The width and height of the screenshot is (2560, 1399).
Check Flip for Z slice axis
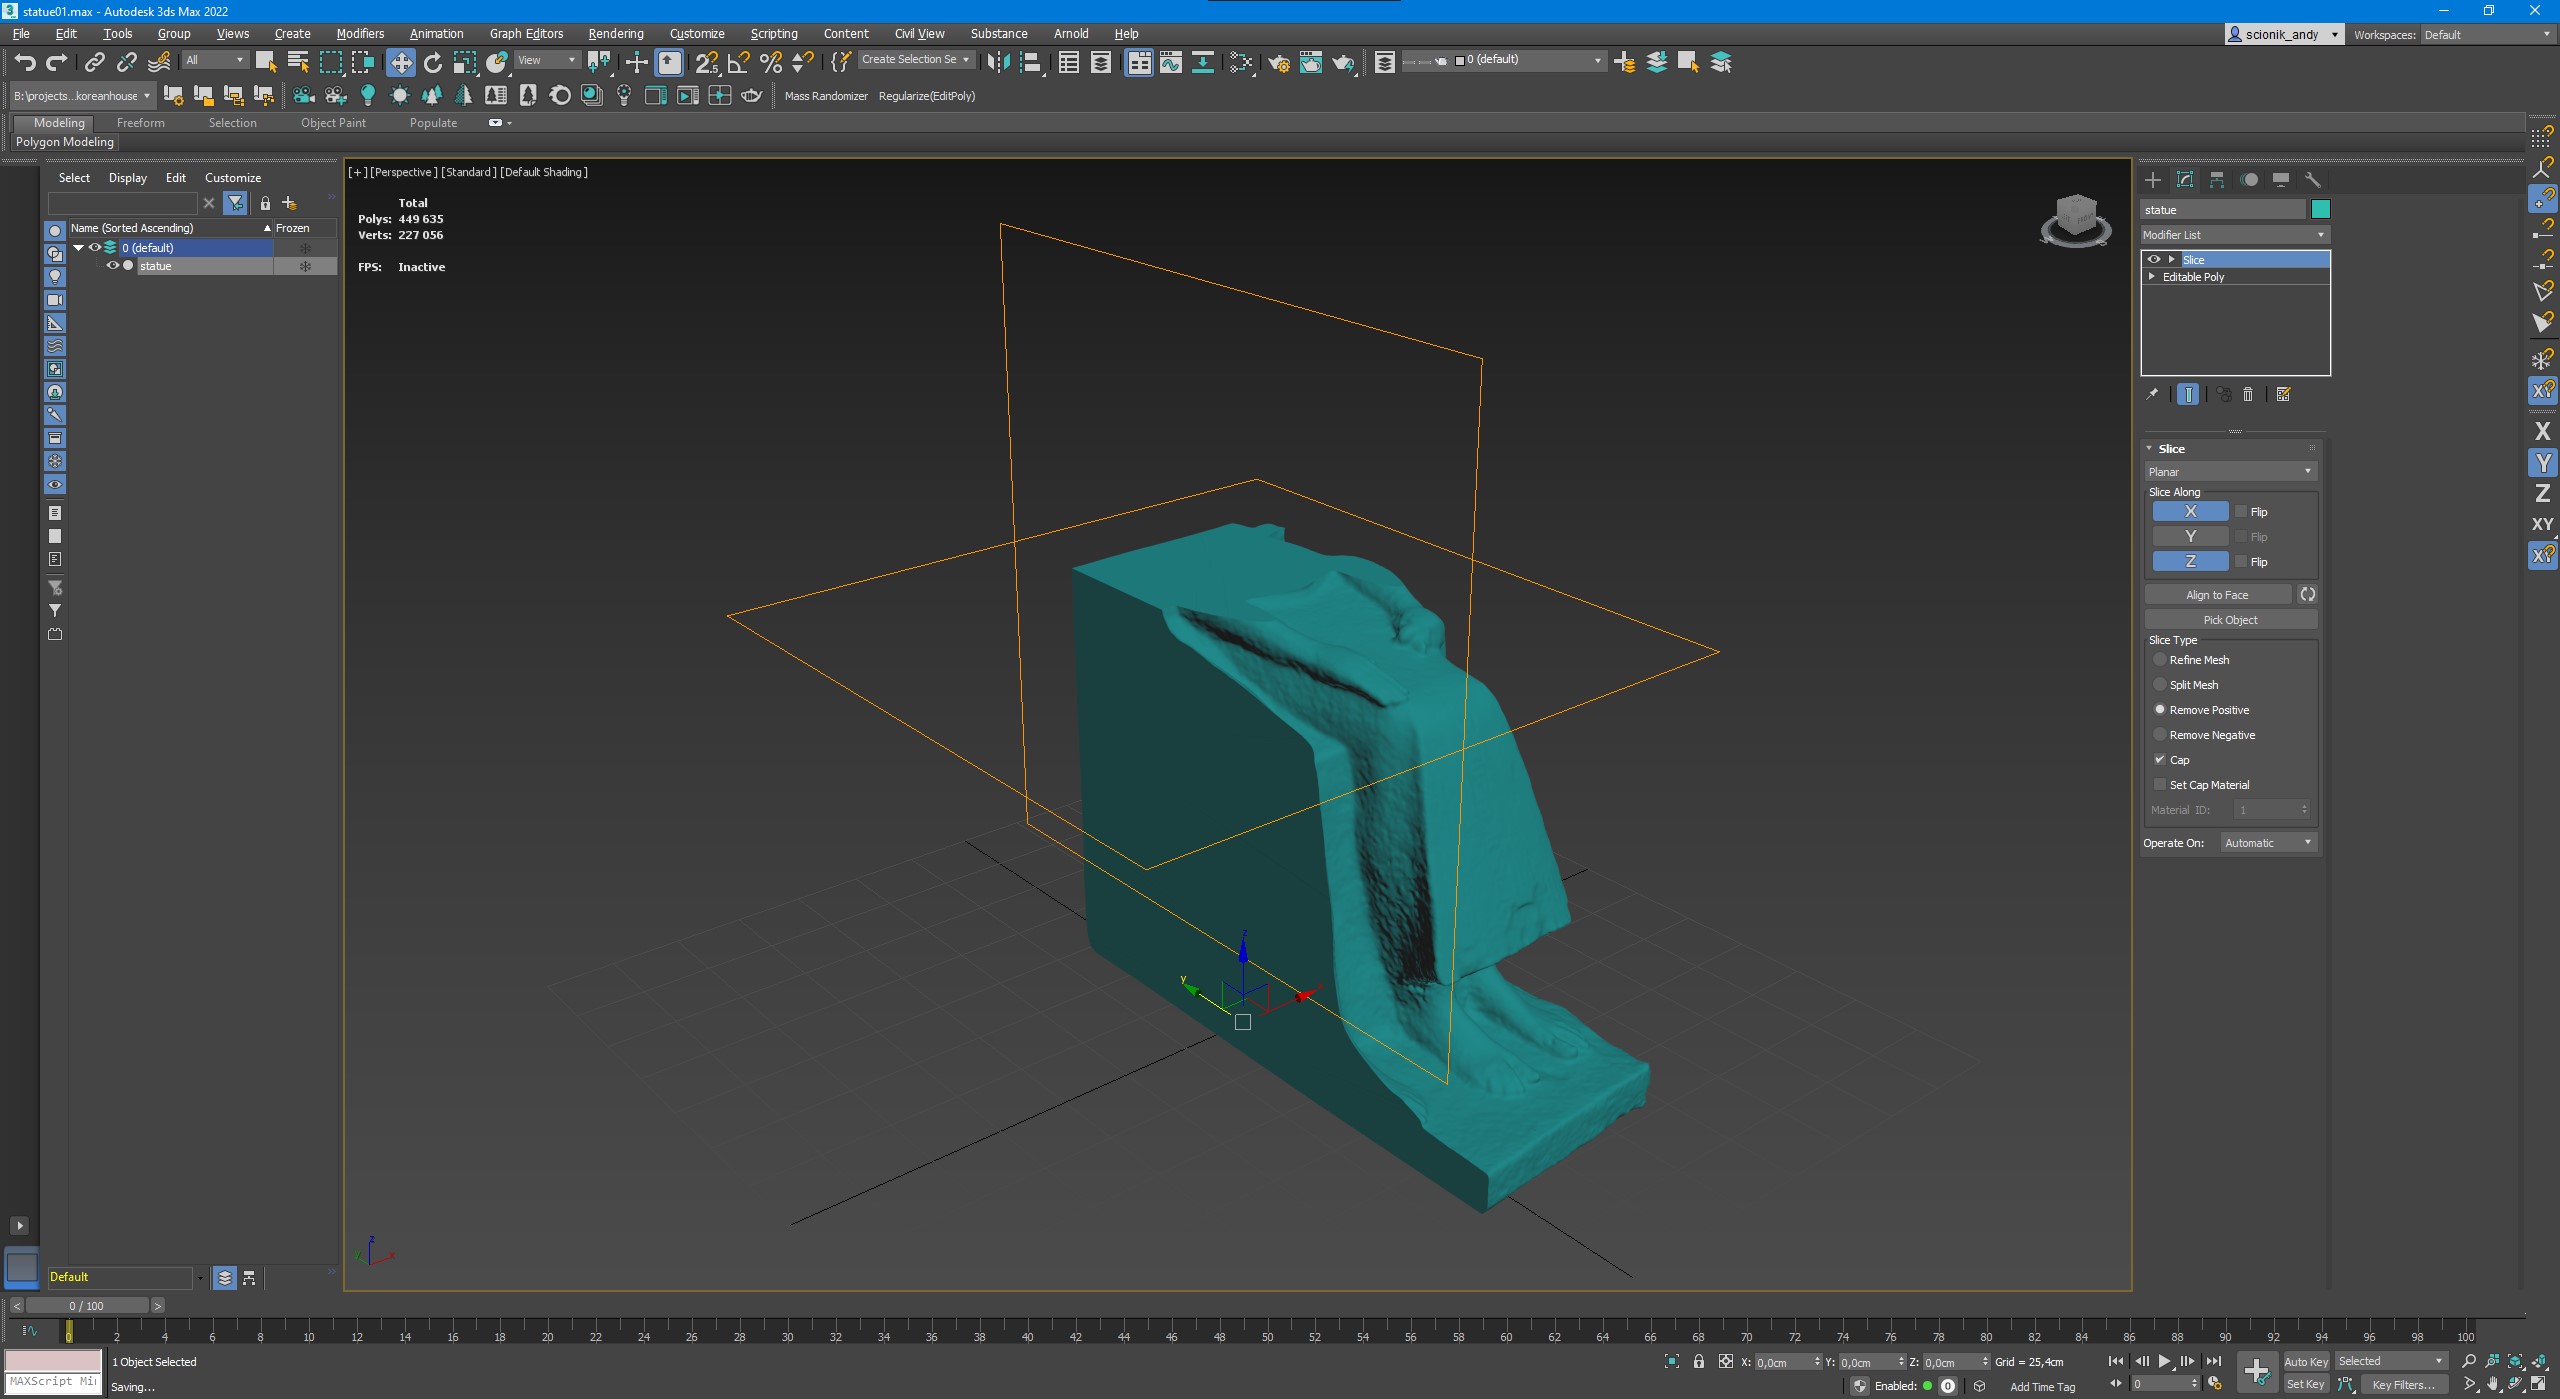point(2241,561)
